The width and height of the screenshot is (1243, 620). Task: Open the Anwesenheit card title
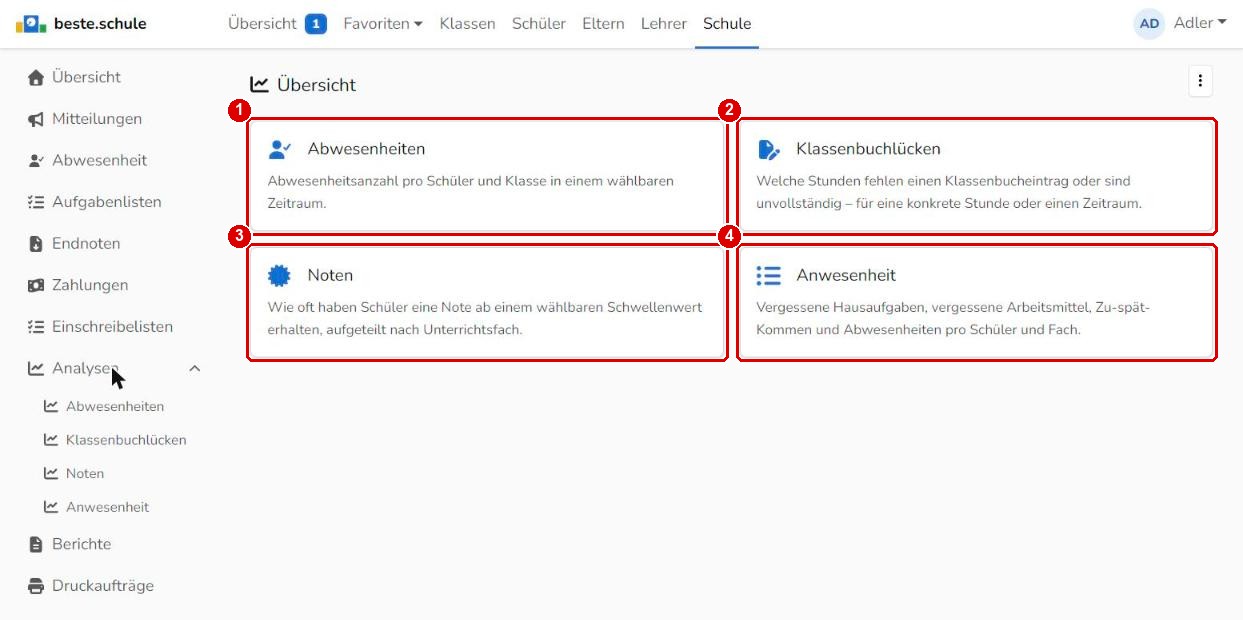click(846, 275)
